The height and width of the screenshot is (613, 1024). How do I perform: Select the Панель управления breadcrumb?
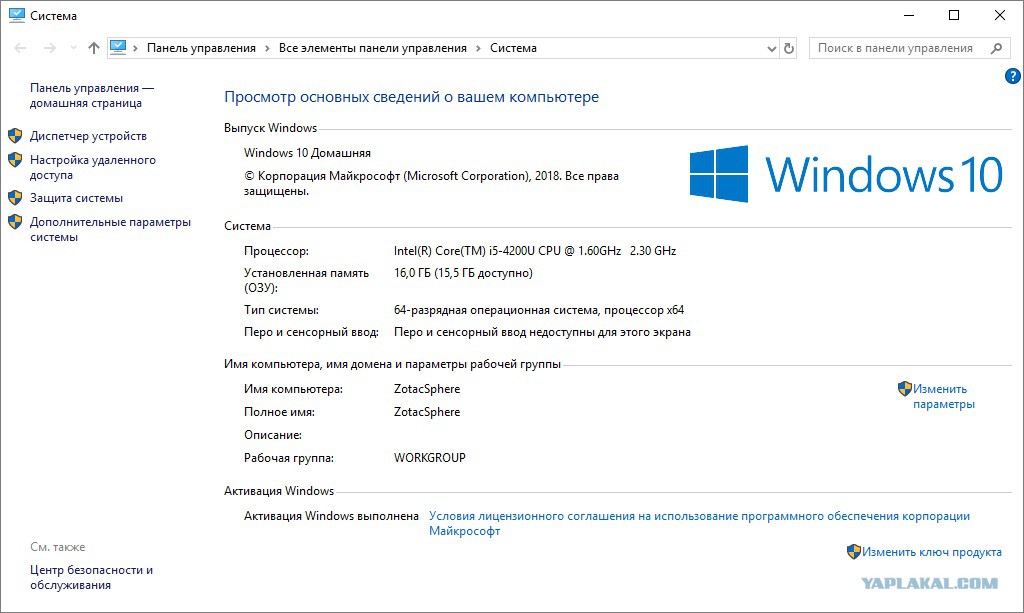(201, 48)
